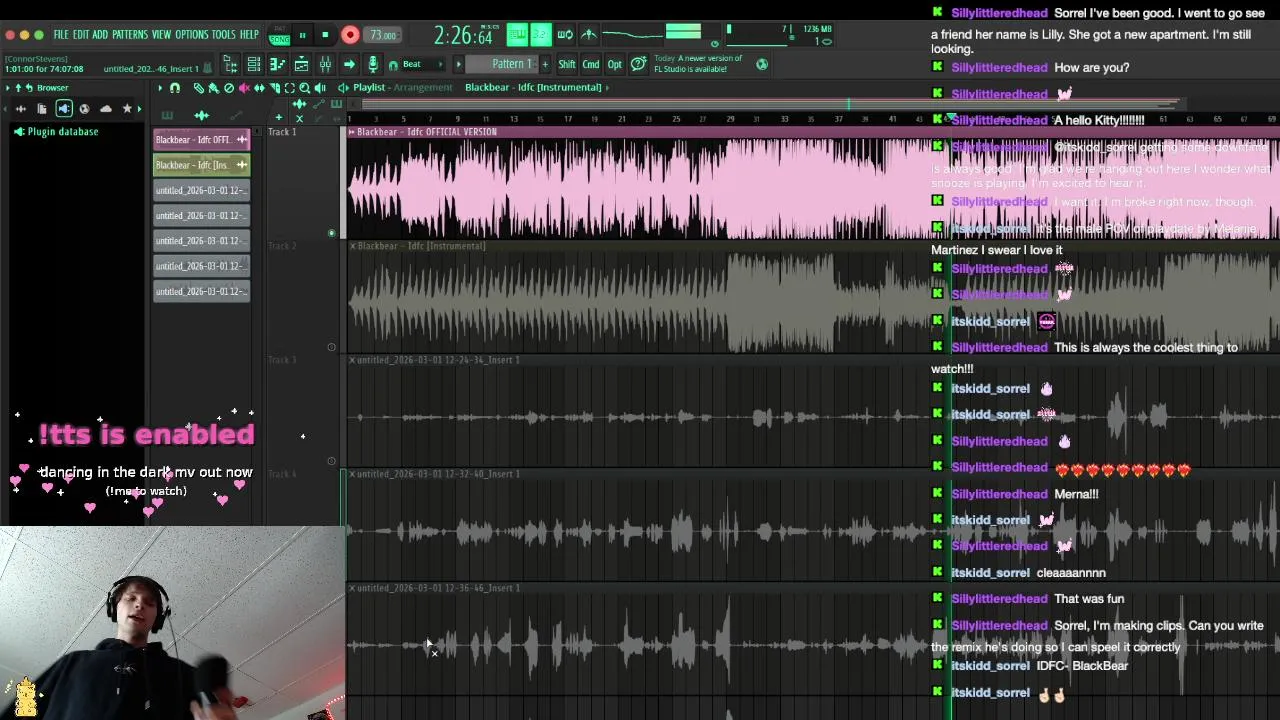The width and height of the screenshot is (1280, 720).
Task: Toggle the playlist magnet snap button
Action: [x=175, y=88]
